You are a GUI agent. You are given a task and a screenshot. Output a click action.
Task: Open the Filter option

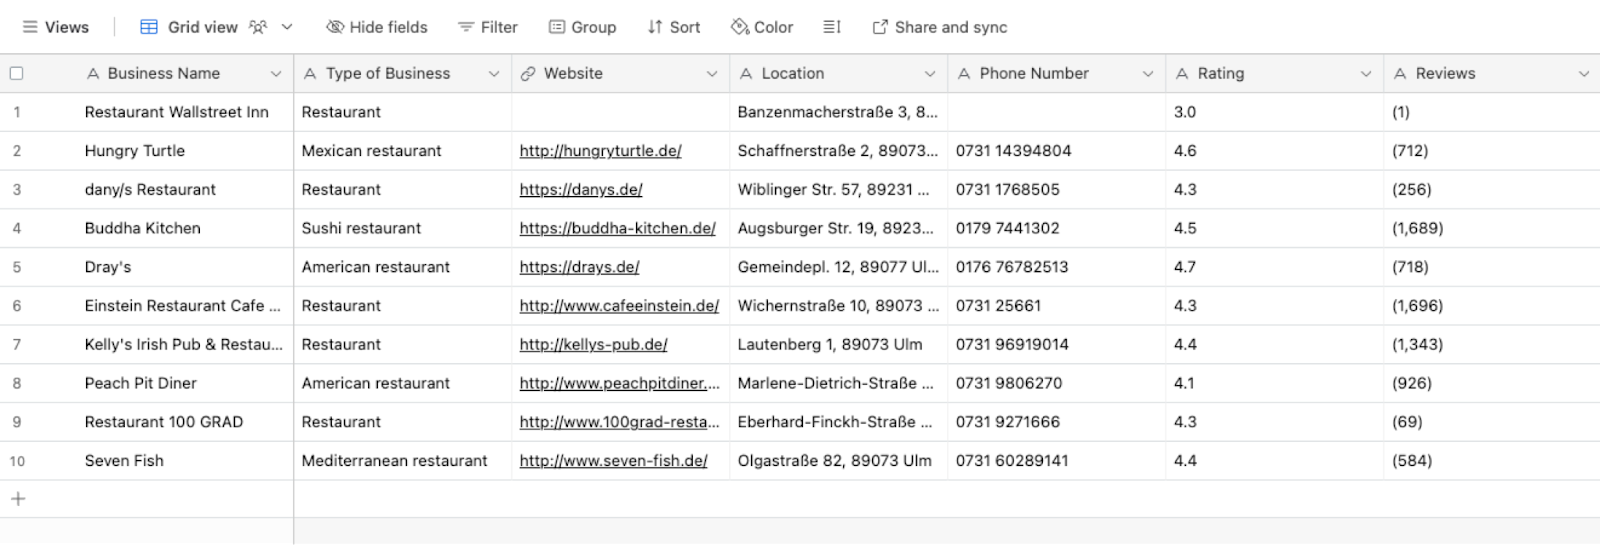click(487, 27)
